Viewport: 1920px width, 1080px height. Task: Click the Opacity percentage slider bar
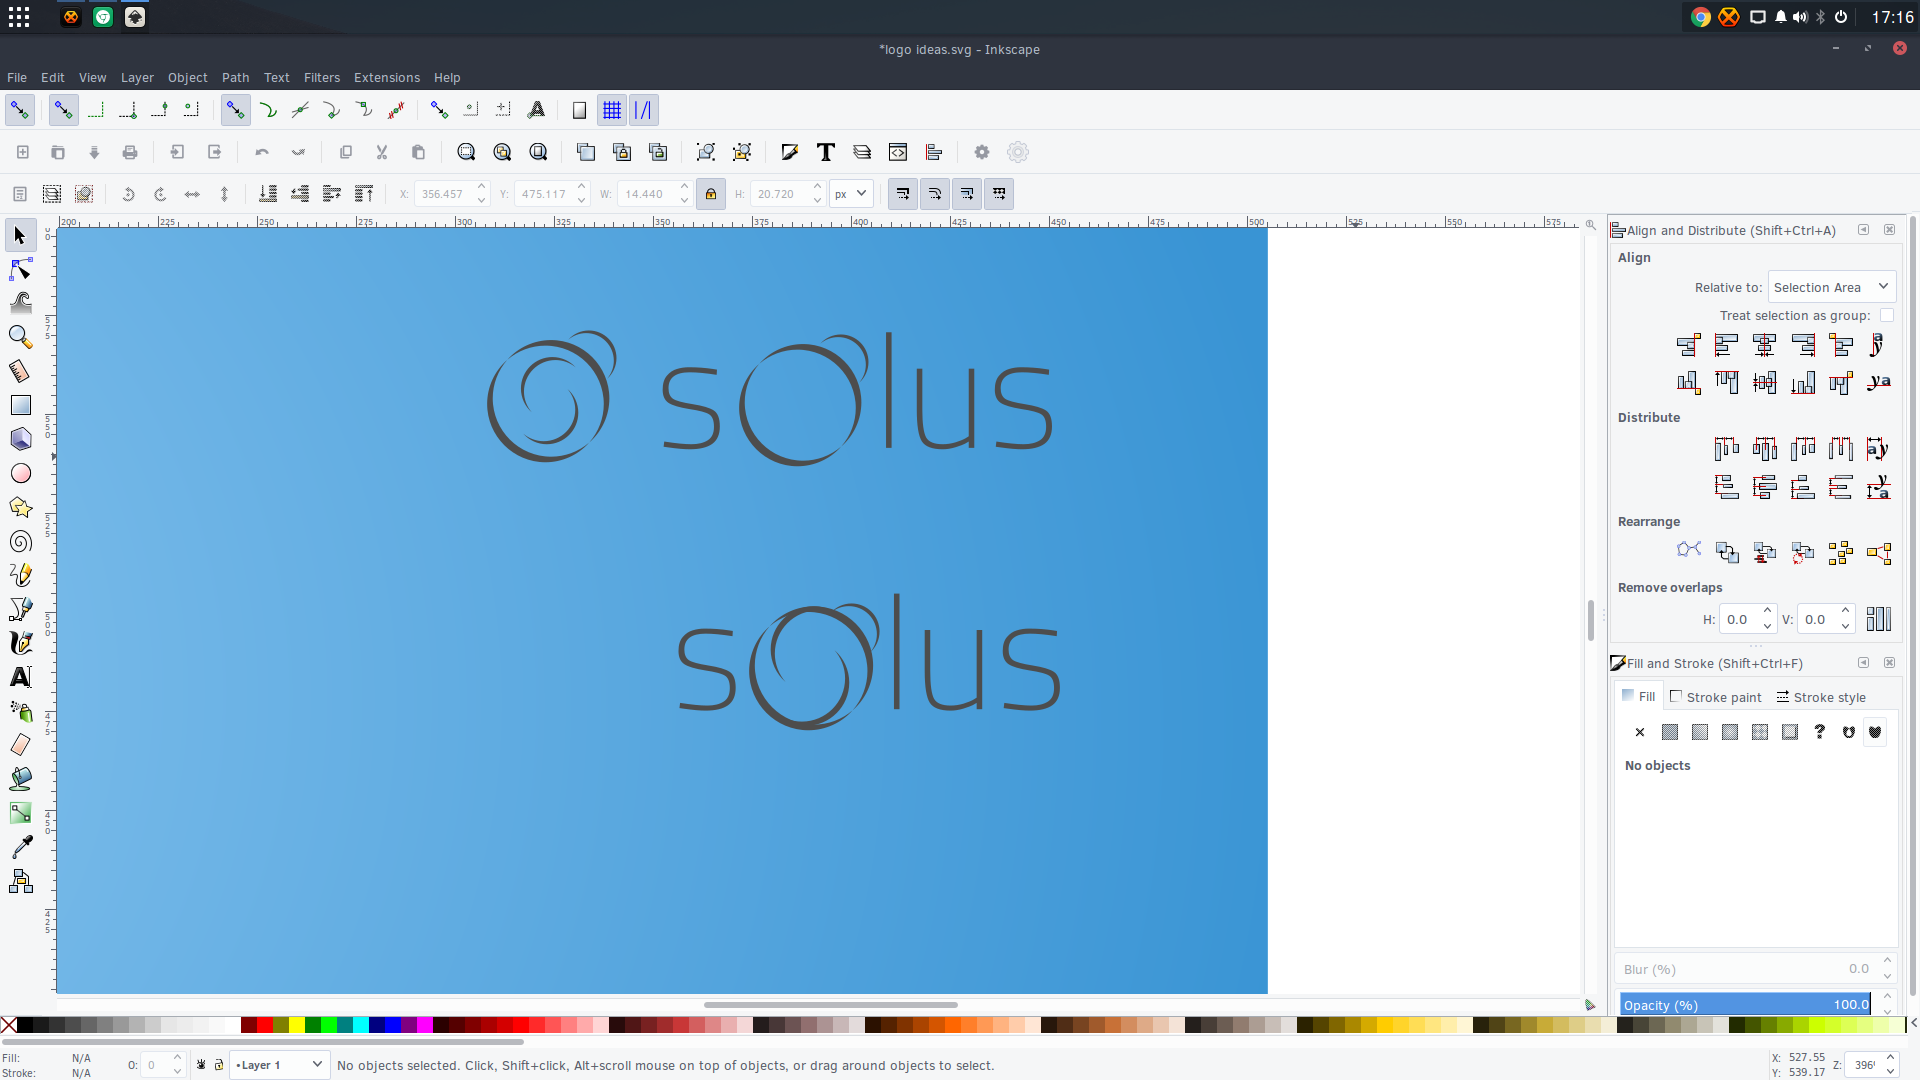[x=1745, y=1005]
